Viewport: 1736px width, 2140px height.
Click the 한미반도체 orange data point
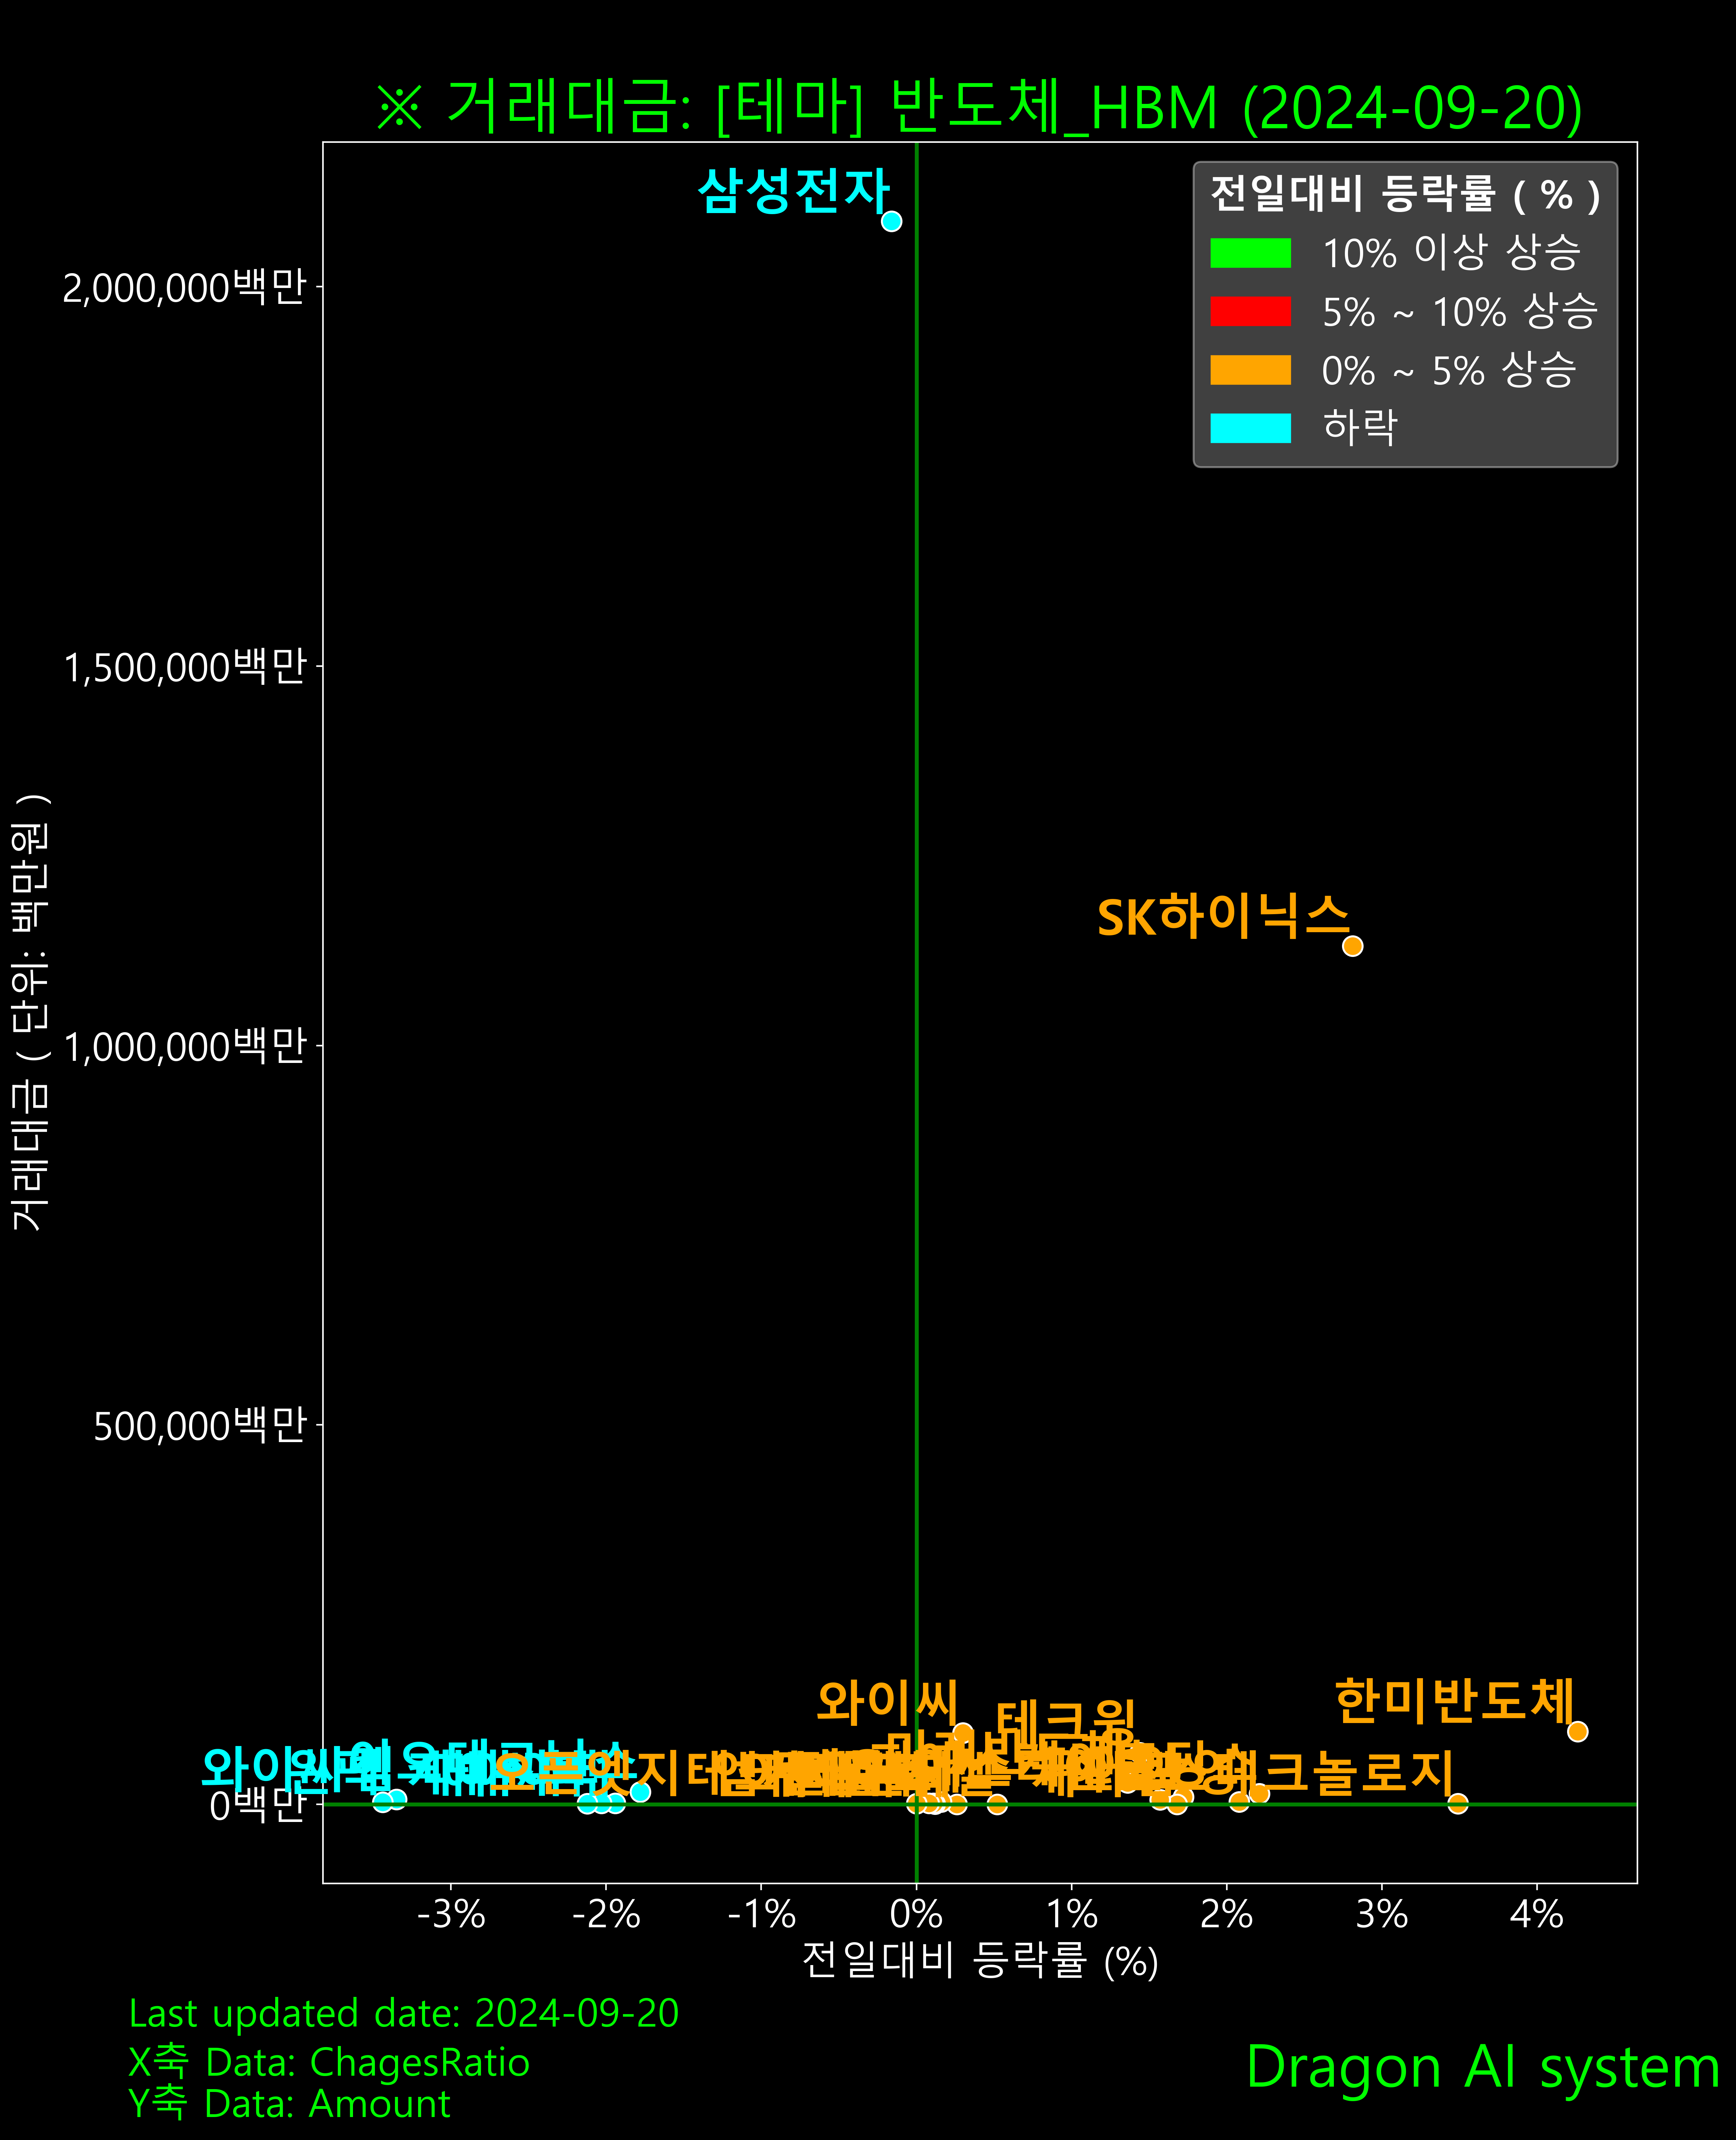tap(1577, 1731)
